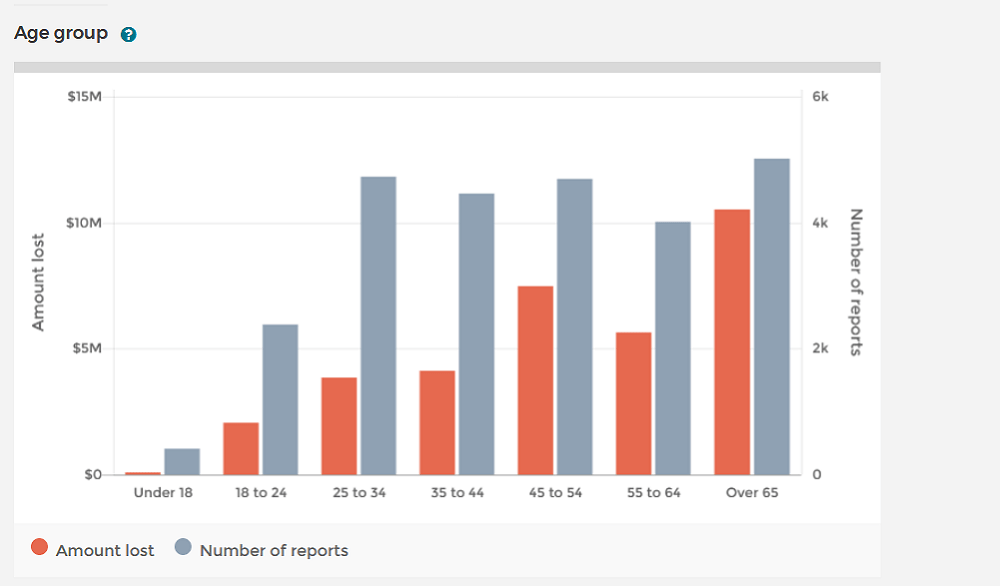This screenshot has height=586, width=1000.
Task: Select the Under 18 number of reports bar
Action: tap(182, 461)
